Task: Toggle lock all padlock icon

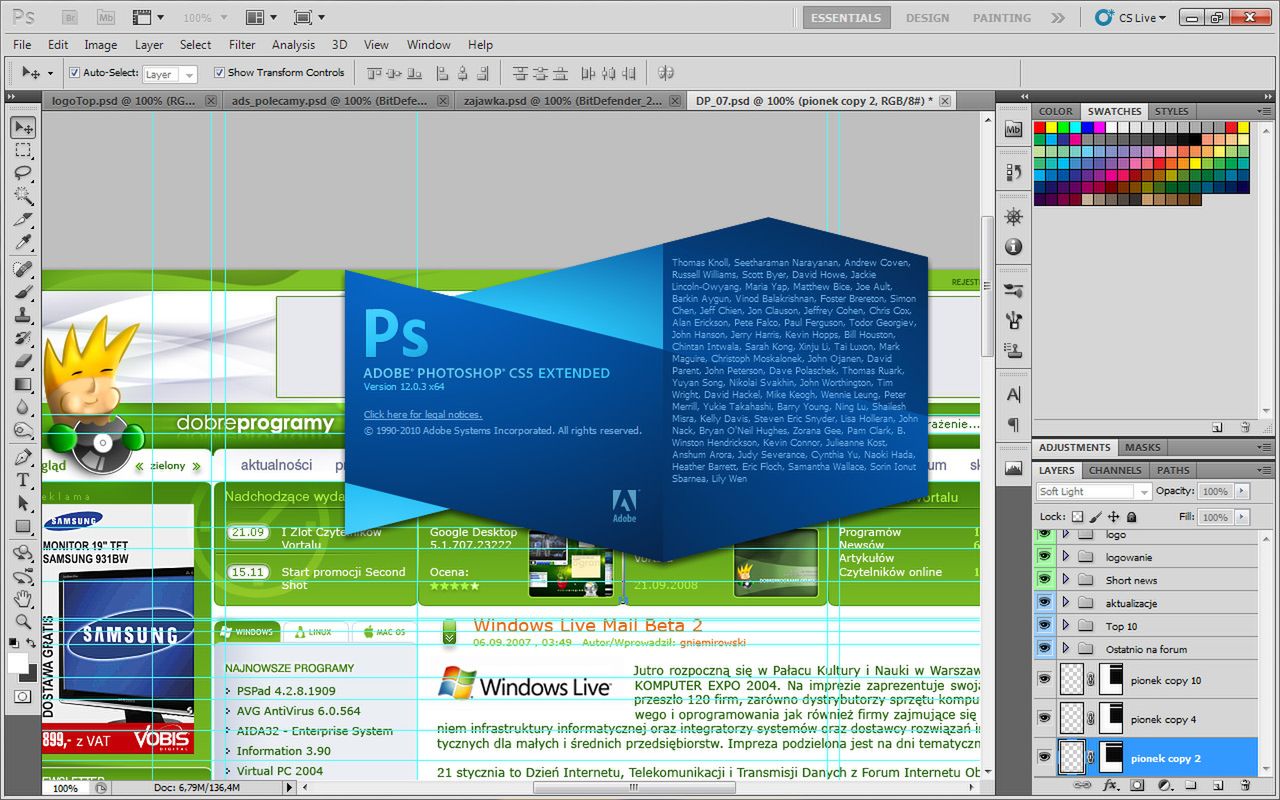Action: coord(1131,517)
